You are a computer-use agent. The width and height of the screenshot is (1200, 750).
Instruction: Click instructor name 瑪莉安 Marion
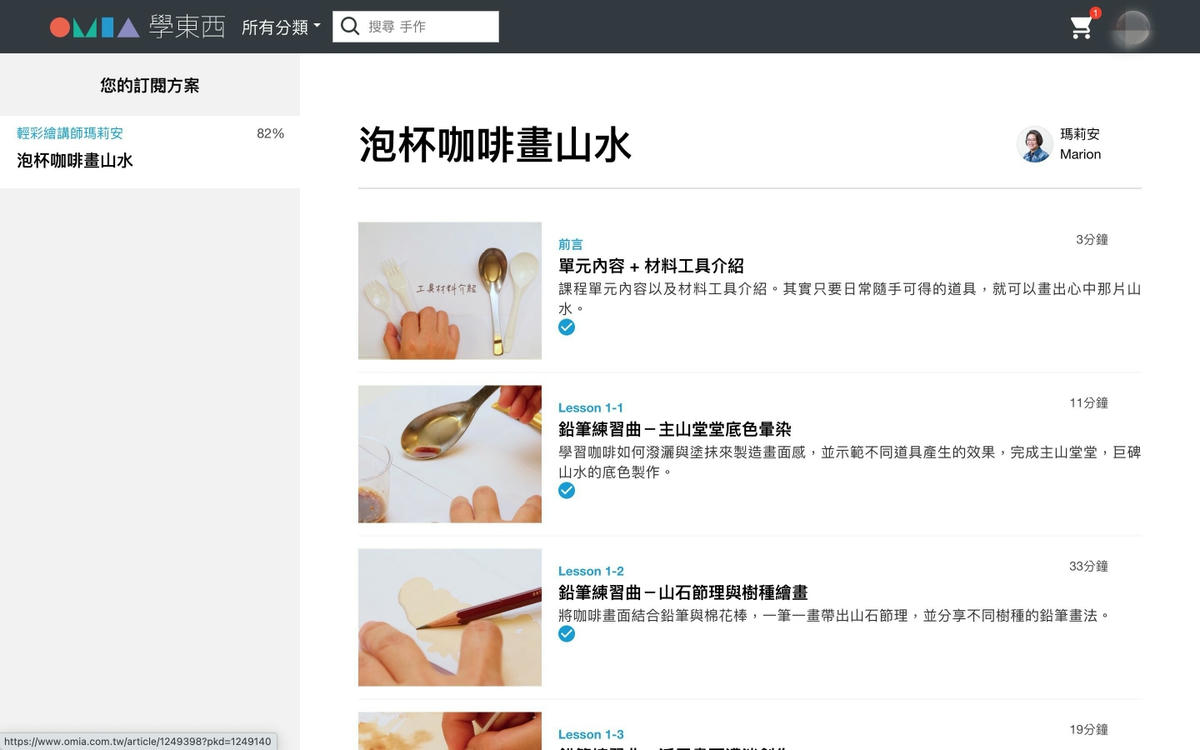[1080, 144]
